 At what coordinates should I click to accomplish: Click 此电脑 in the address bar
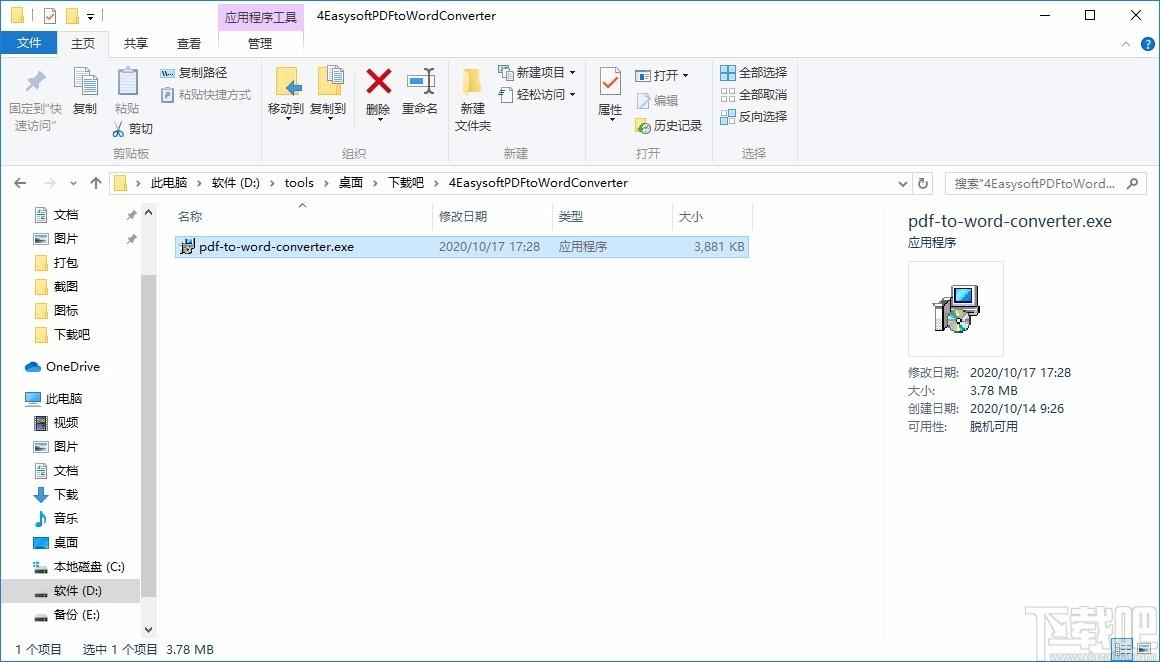(x=169, y=183)
